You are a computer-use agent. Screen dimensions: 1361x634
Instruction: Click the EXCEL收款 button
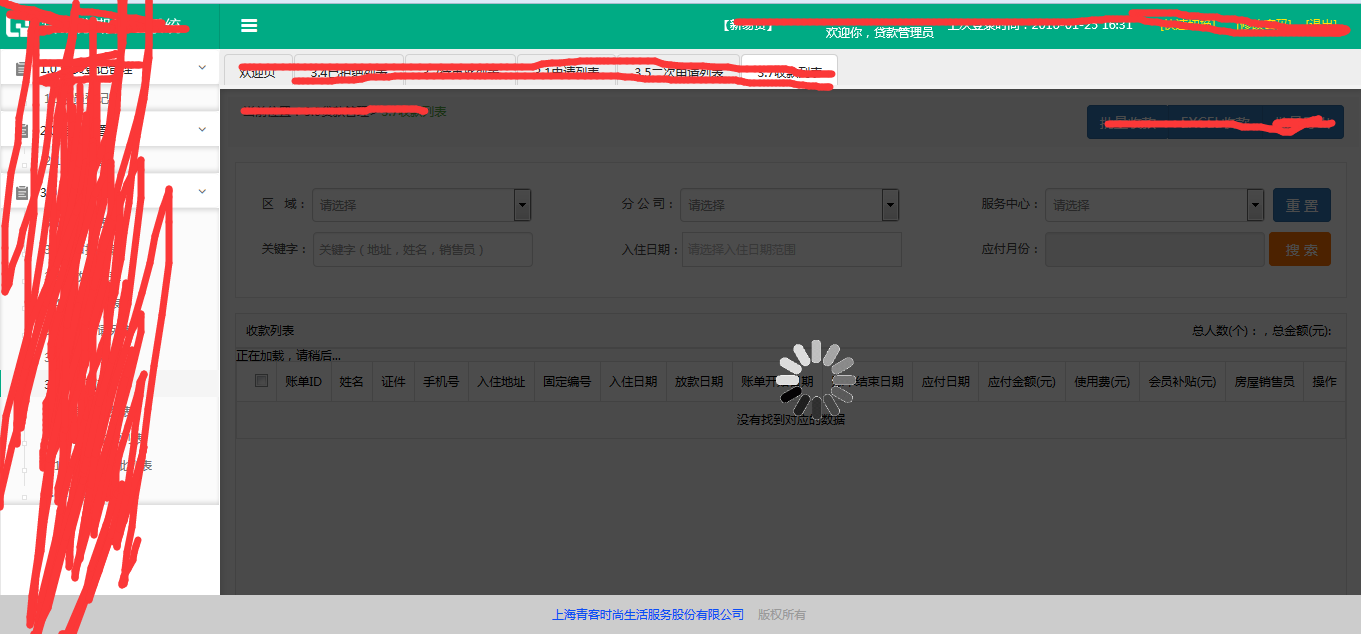point(1215,123)
